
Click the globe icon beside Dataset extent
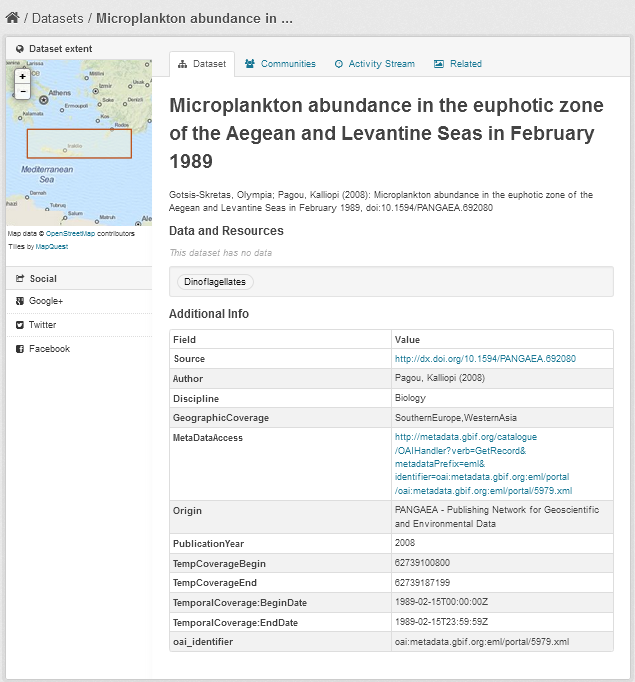20,48
